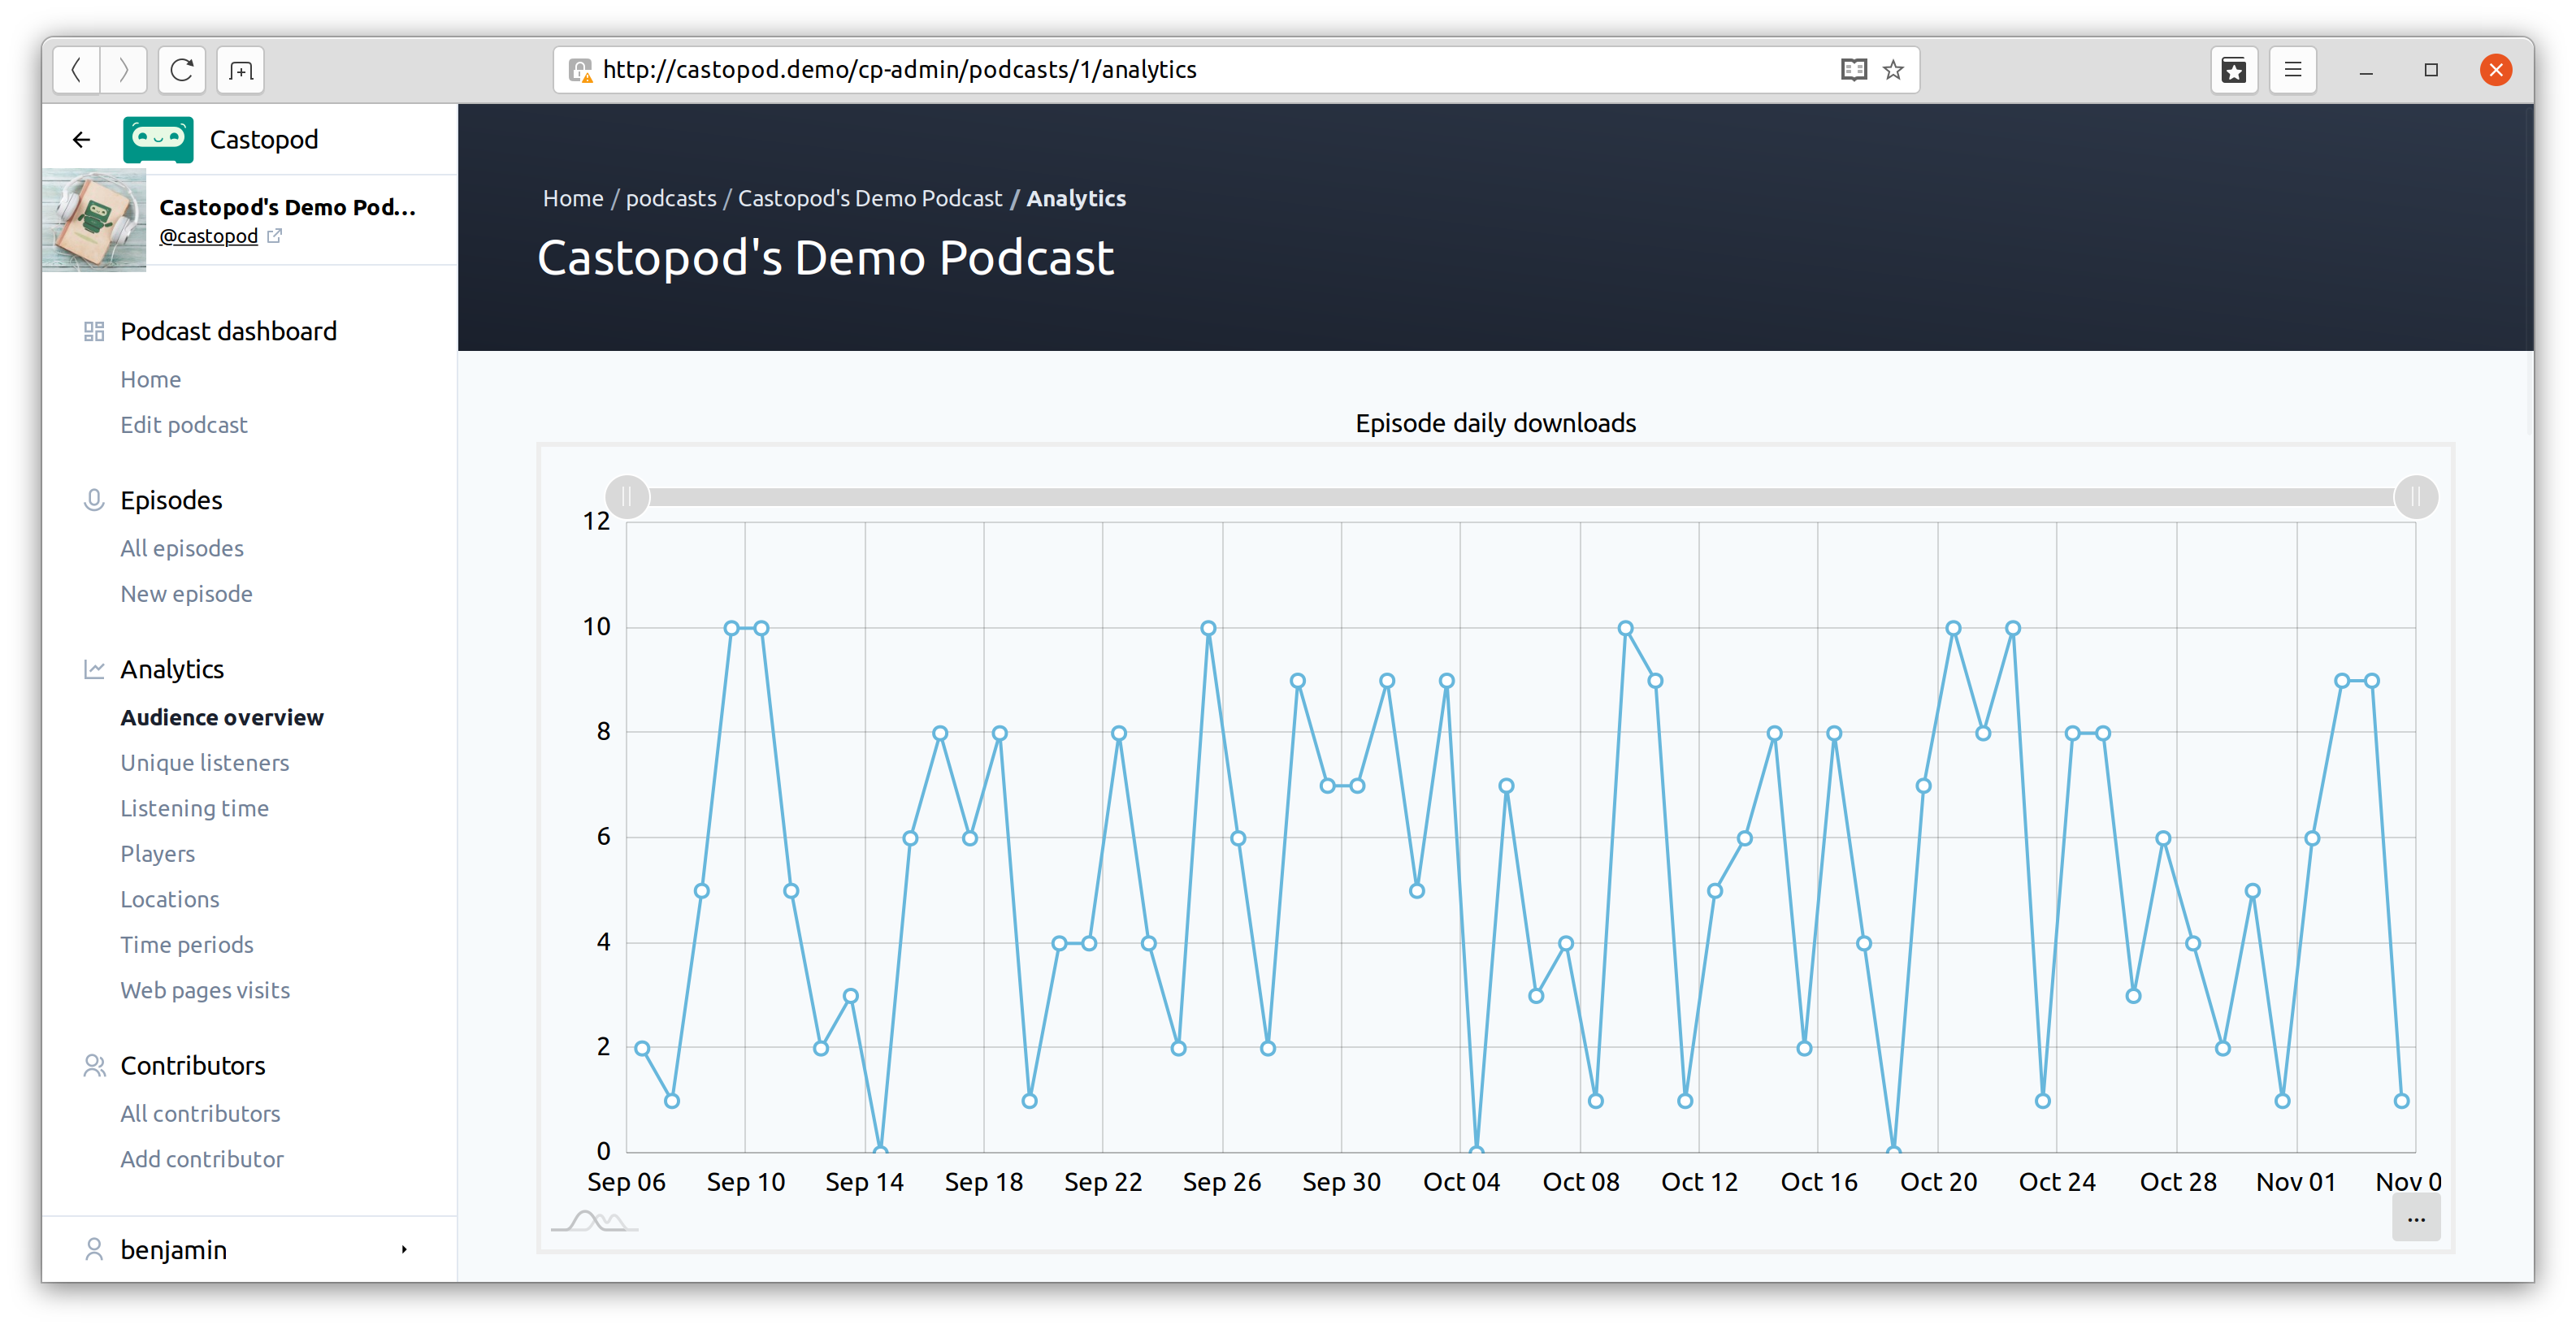The image size is (2576, 1329).
Task: Select Listening time analytics section
Action: [192, 807]
